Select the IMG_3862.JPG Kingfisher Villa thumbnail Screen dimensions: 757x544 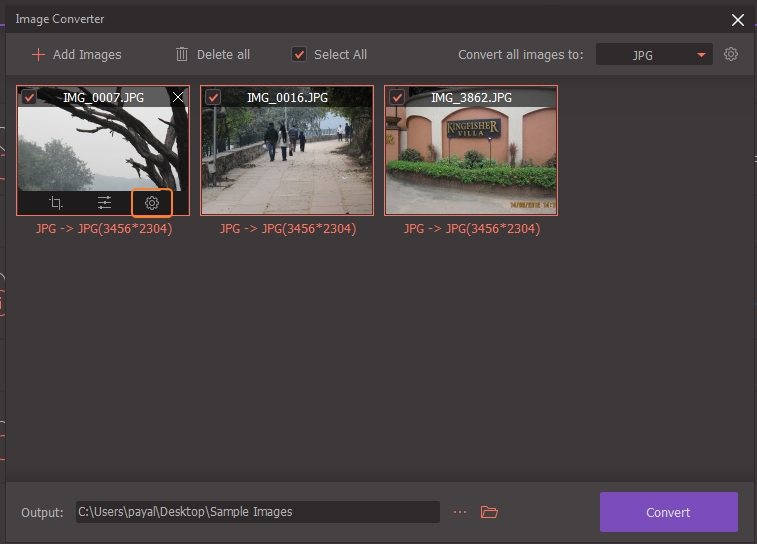[x=471, y=160]
